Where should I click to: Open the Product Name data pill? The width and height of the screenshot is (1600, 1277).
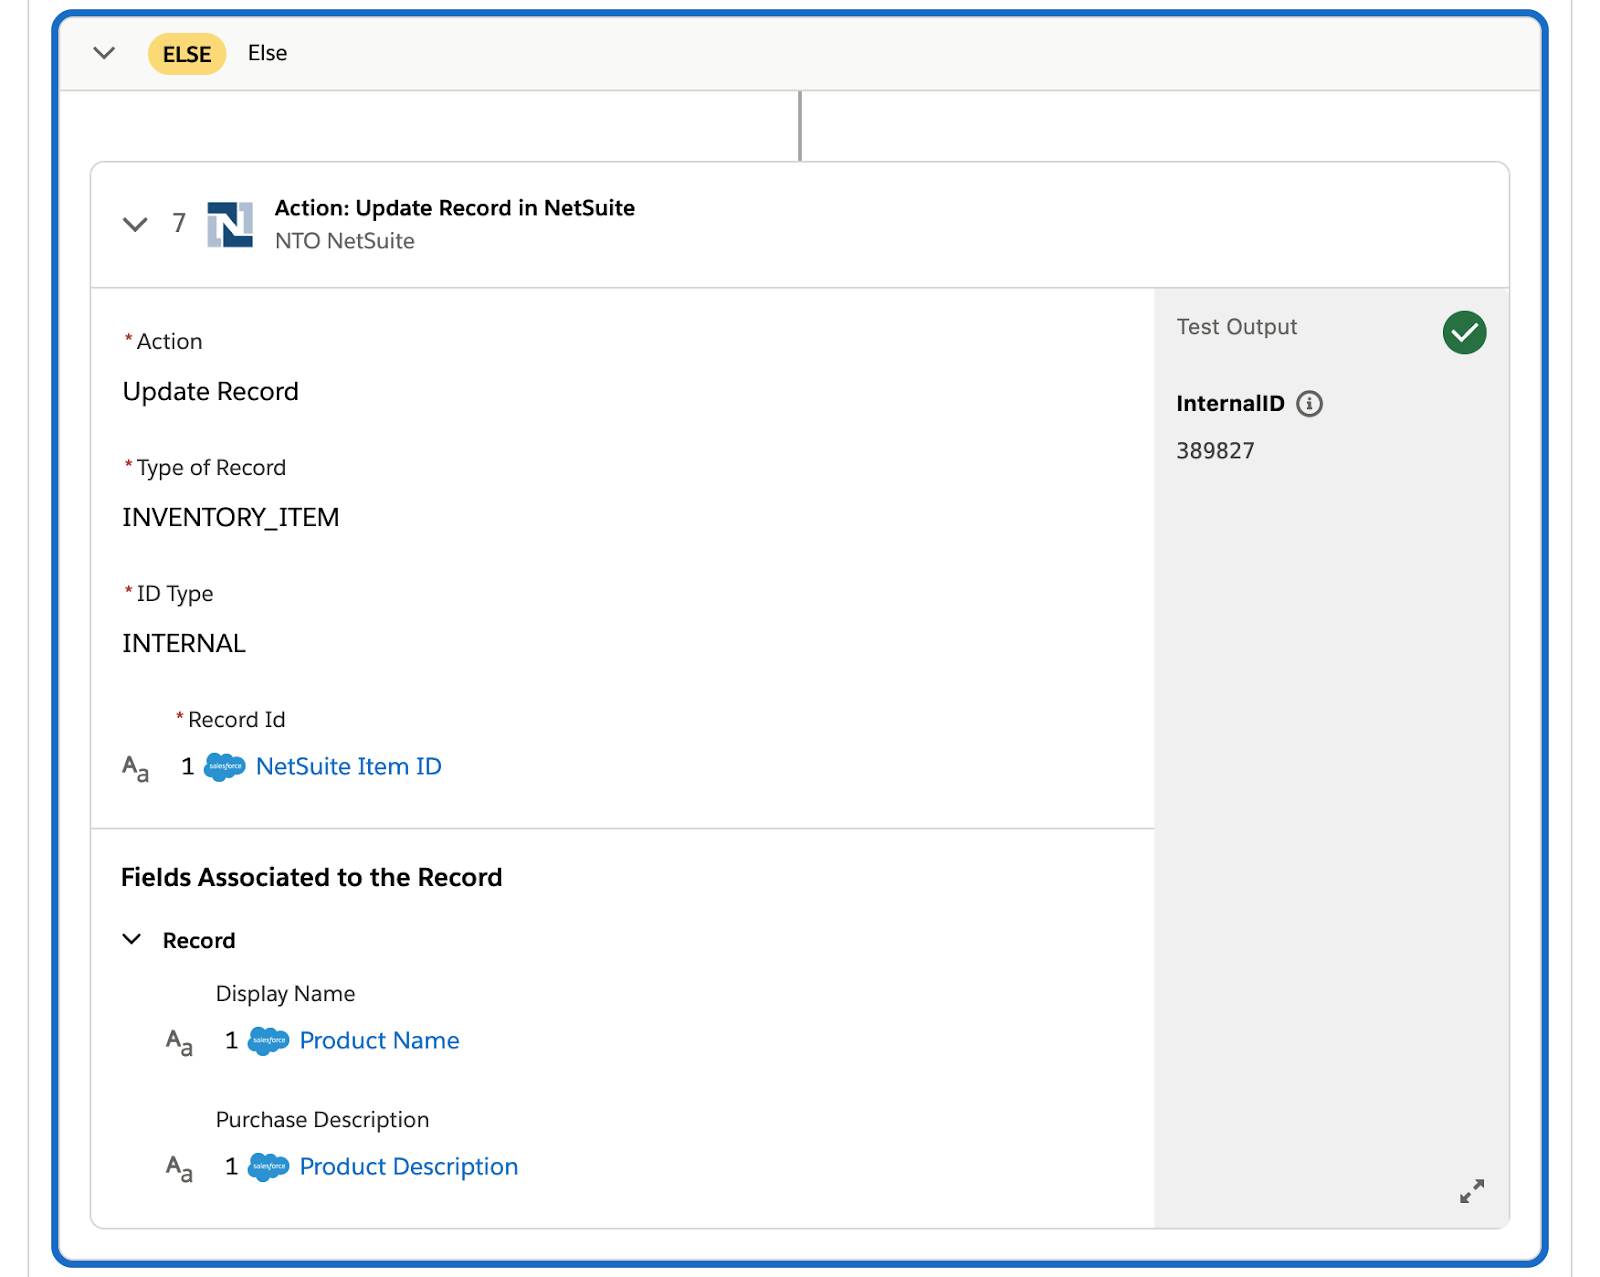click(x=380, y=1041)
